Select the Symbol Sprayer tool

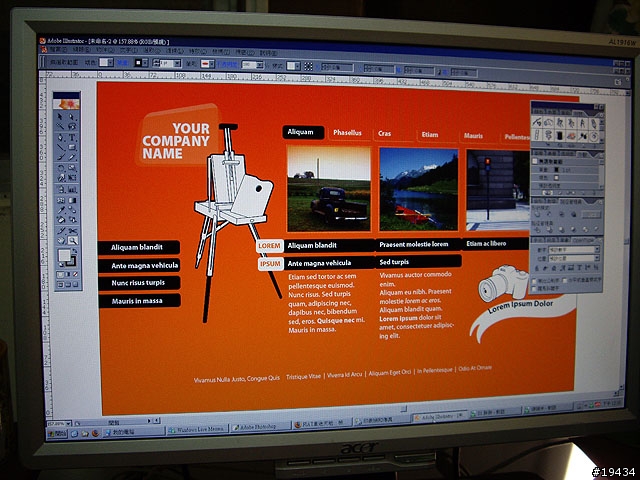click(60, 189)
